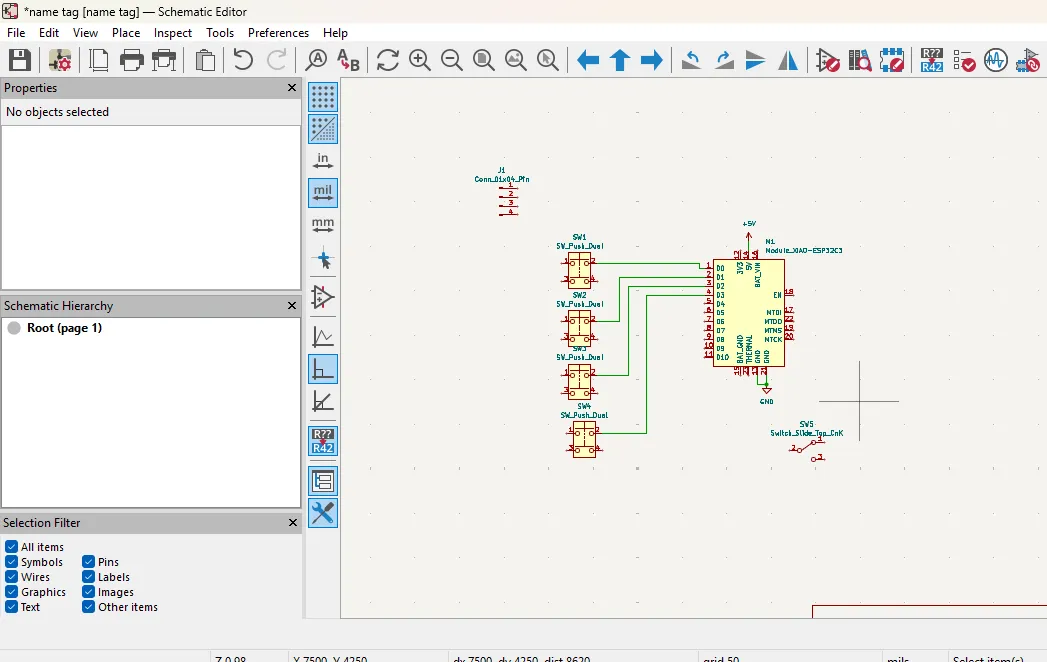Refresh the schematic view
The height and width of the screenshot is (662, 1047).
click(x=387, y=60)
